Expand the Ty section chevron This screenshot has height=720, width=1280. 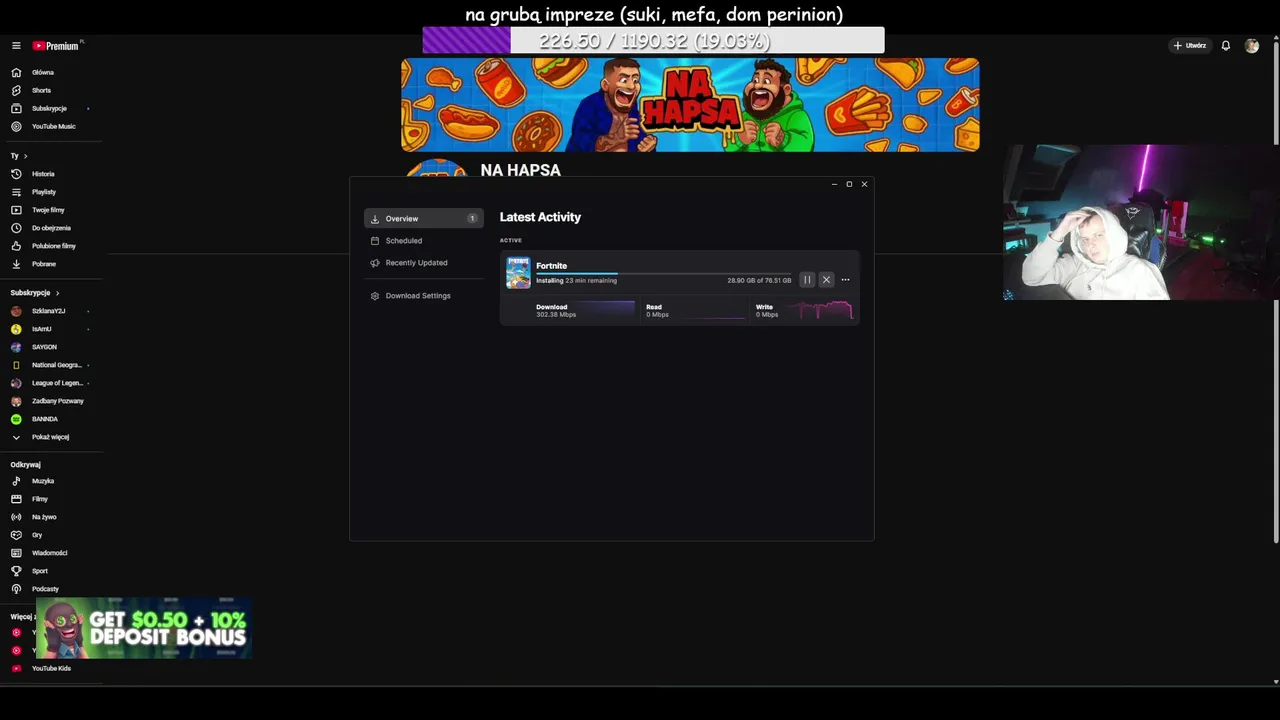25,156
